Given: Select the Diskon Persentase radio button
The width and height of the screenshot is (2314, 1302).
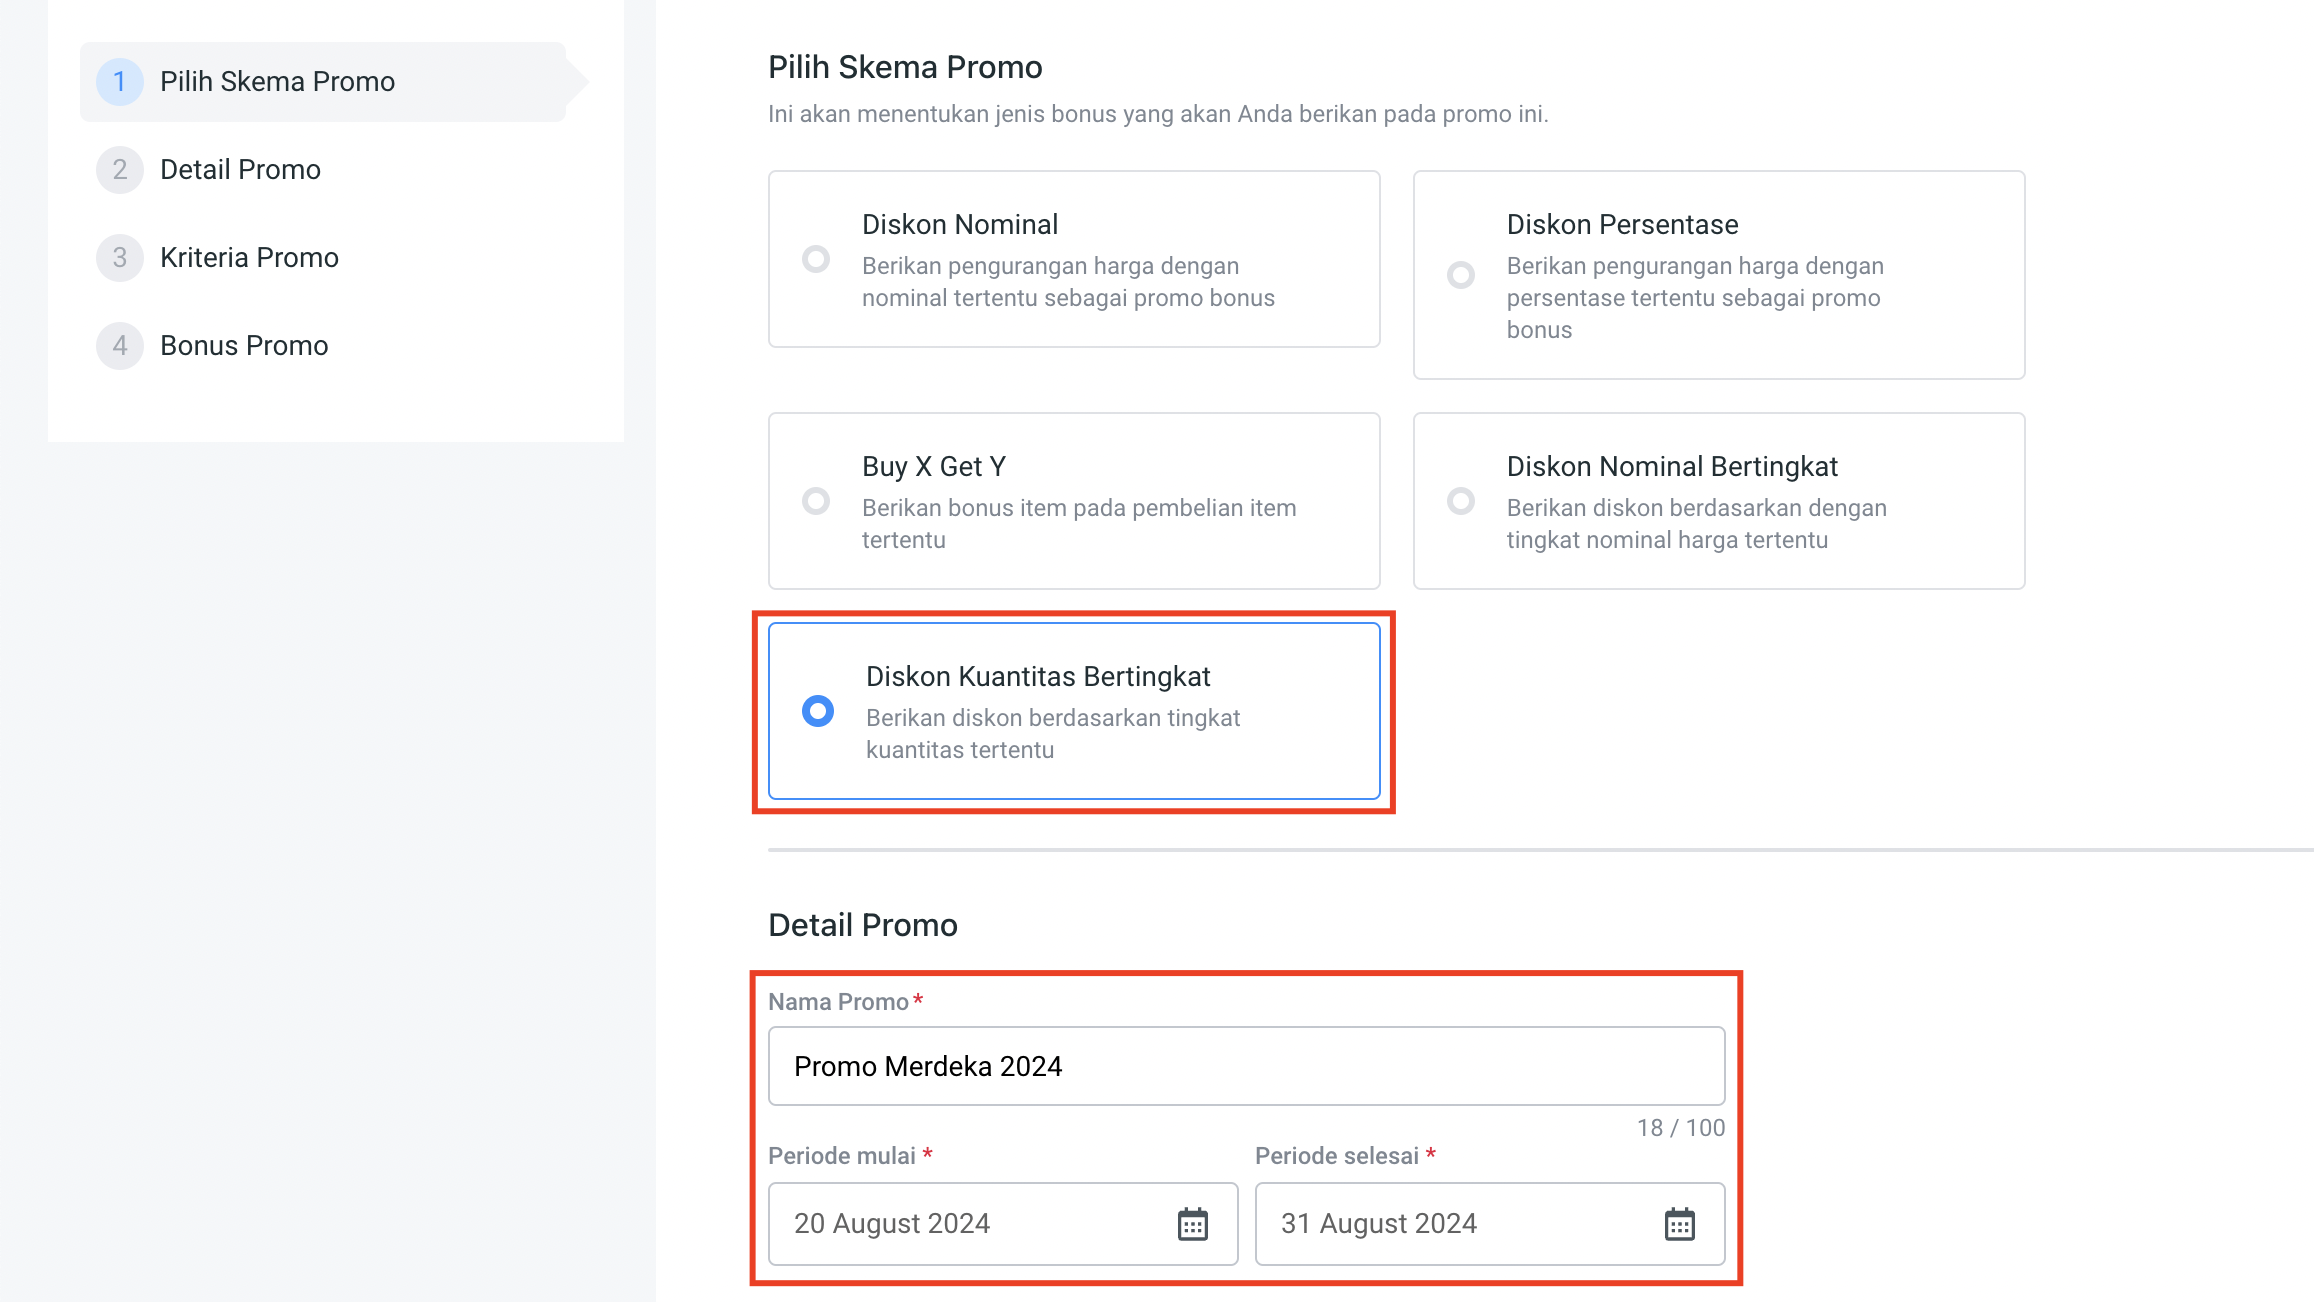Looking at the screenshot, I should (x=1461, y=275).
